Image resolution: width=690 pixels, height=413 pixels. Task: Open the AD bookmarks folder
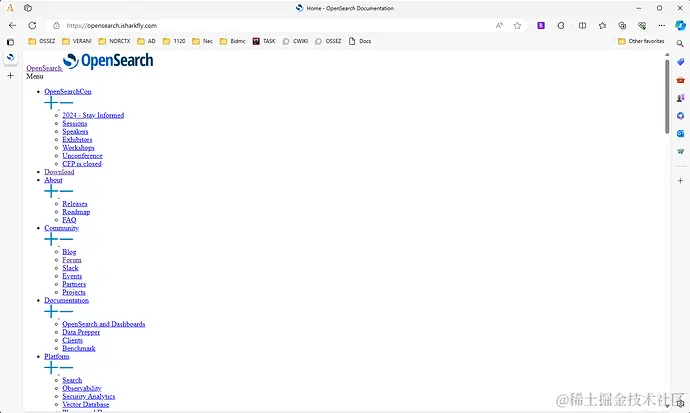(147, 41)
